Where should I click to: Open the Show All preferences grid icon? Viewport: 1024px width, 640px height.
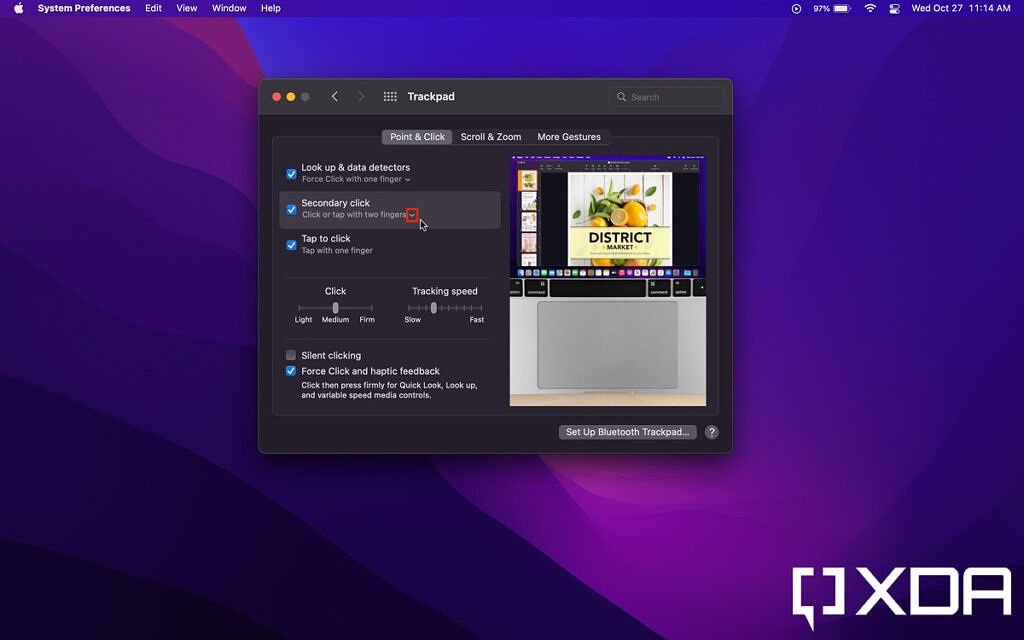click(390, 96)
